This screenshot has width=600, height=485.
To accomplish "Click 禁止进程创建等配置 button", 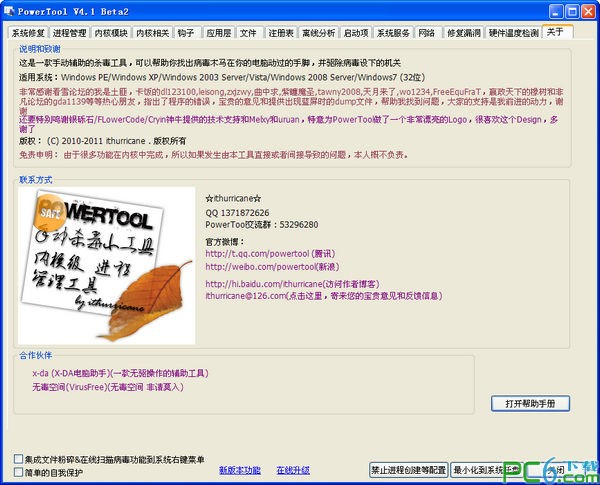I will coord(408,470).
